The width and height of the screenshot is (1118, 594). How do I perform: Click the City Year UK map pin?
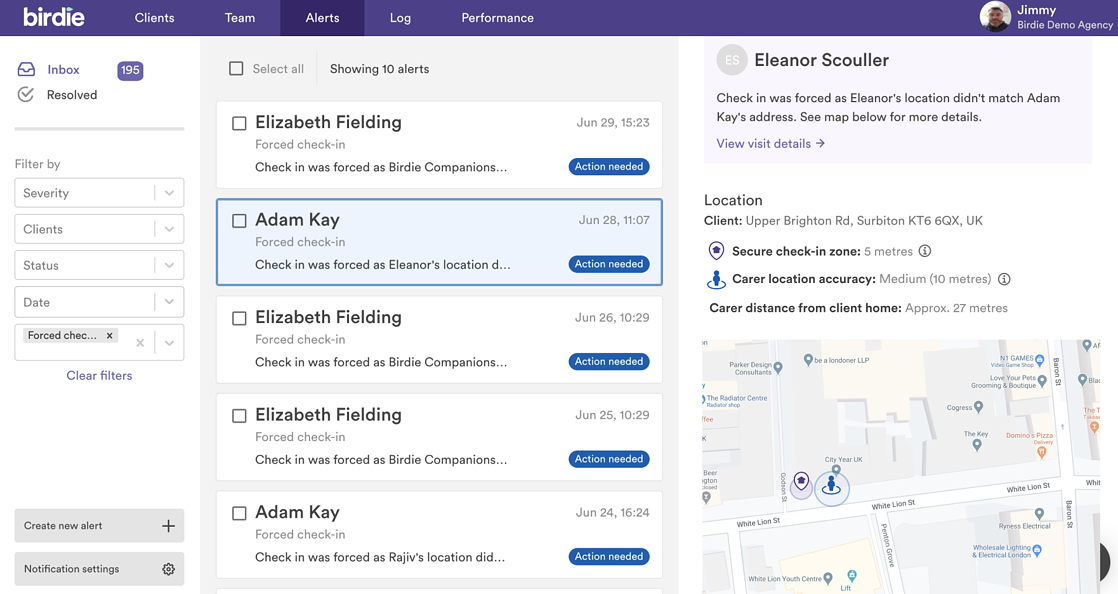coord(836,469)
